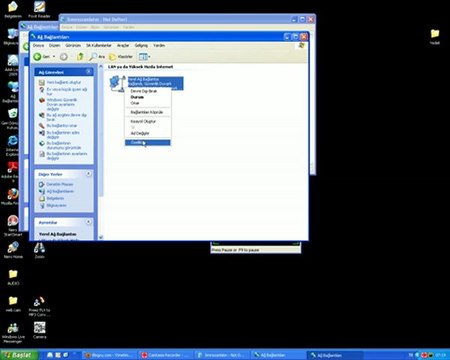
Task: Switch to Camtasia Recorder taskbar button
Action: pos(166,355)
